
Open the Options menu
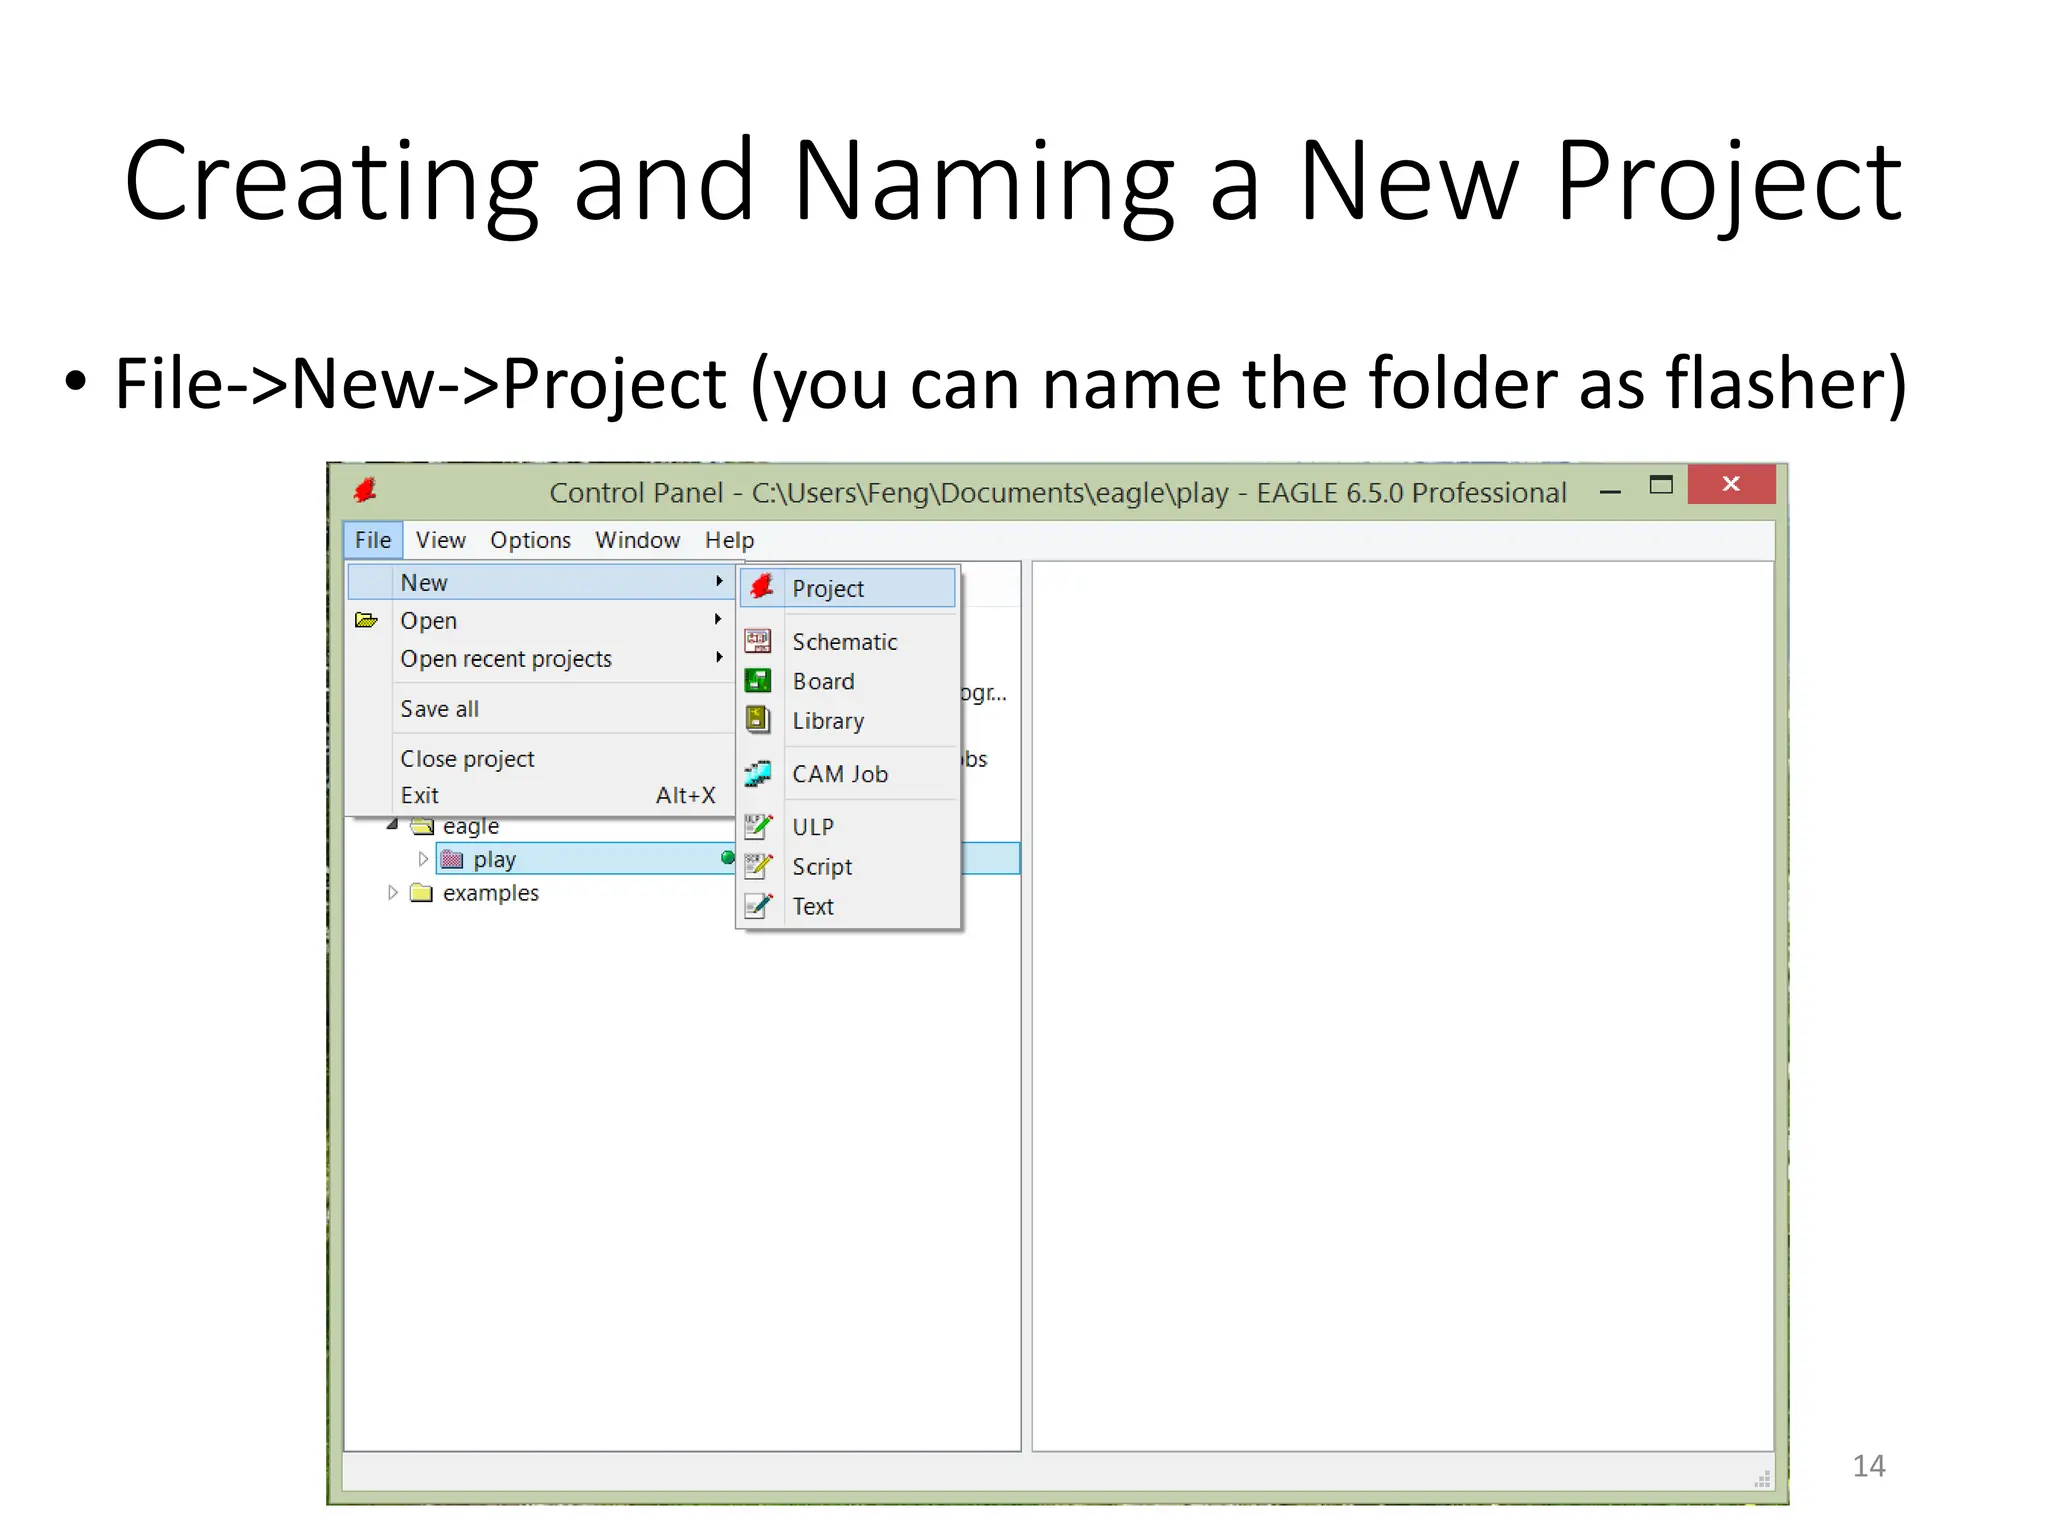coord(530,540)
